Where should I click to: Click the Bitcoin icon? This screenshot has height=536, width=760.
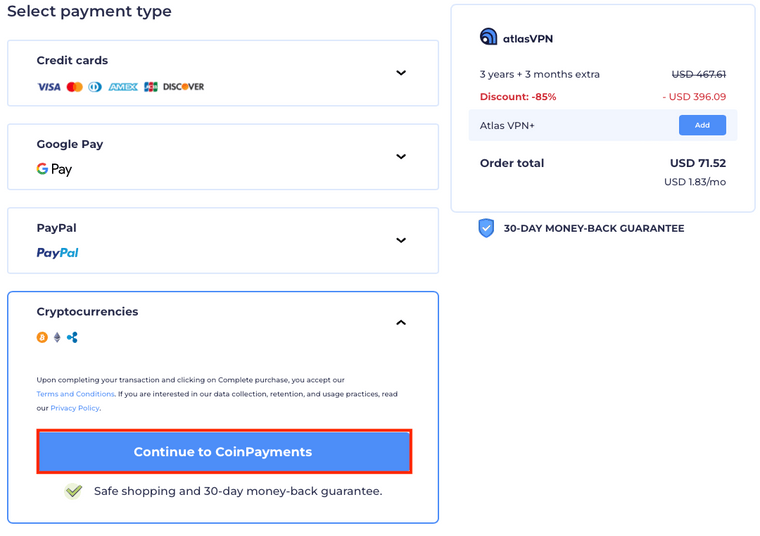point(42,337)
